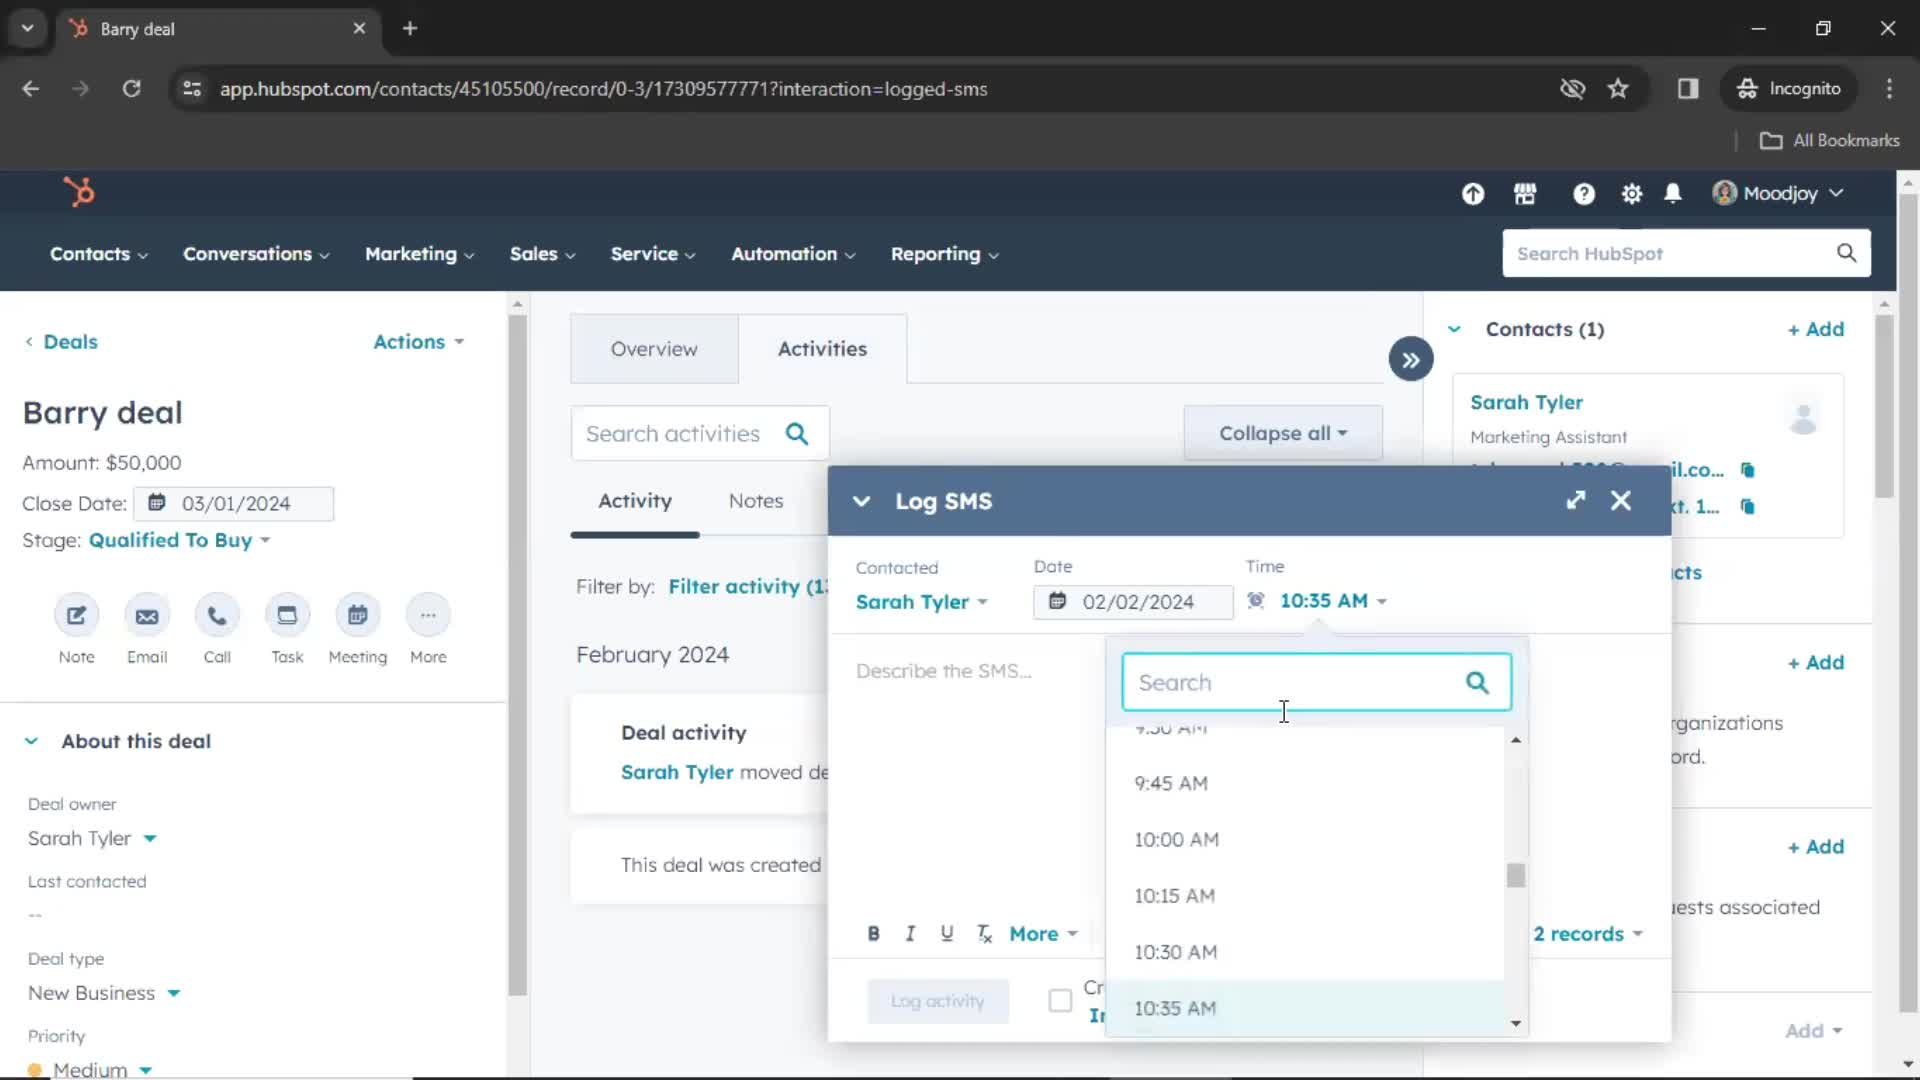Open the browser side panel icon
Viewport: 1920px width, 1080px height.
click(x=1688, y=89)
